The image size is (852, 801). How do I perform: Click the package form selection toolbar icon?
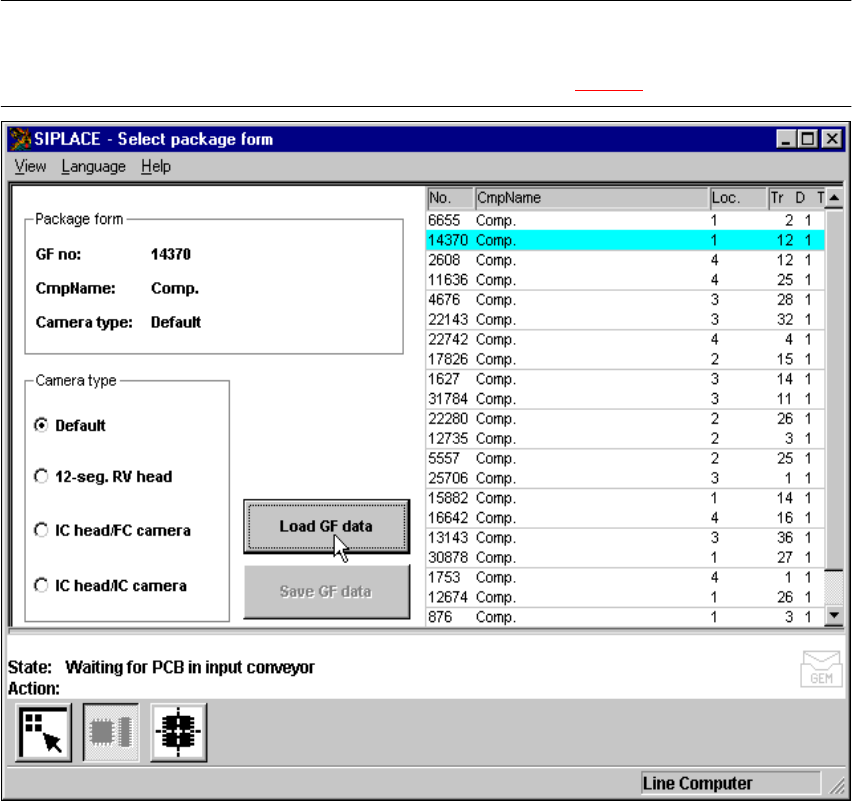tap(43, 733)
